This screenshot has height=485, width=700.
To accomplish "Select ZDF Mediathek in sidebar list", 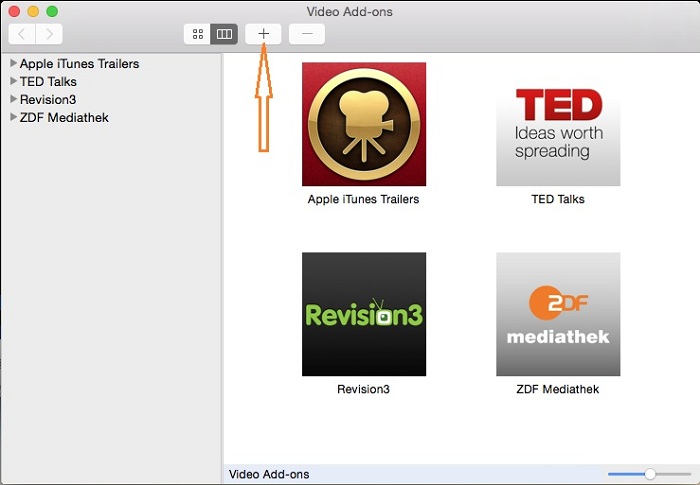I will [64, 117].
